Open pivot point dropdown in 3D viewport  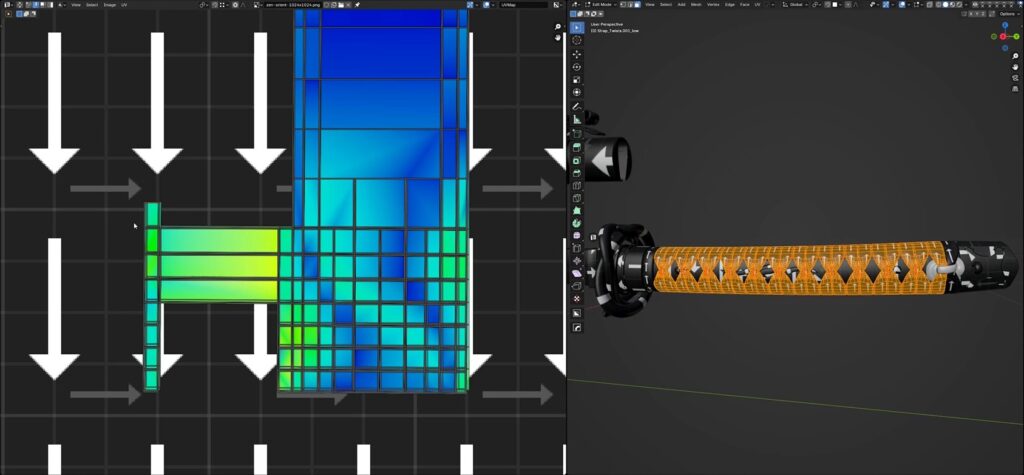click(816, 5)
